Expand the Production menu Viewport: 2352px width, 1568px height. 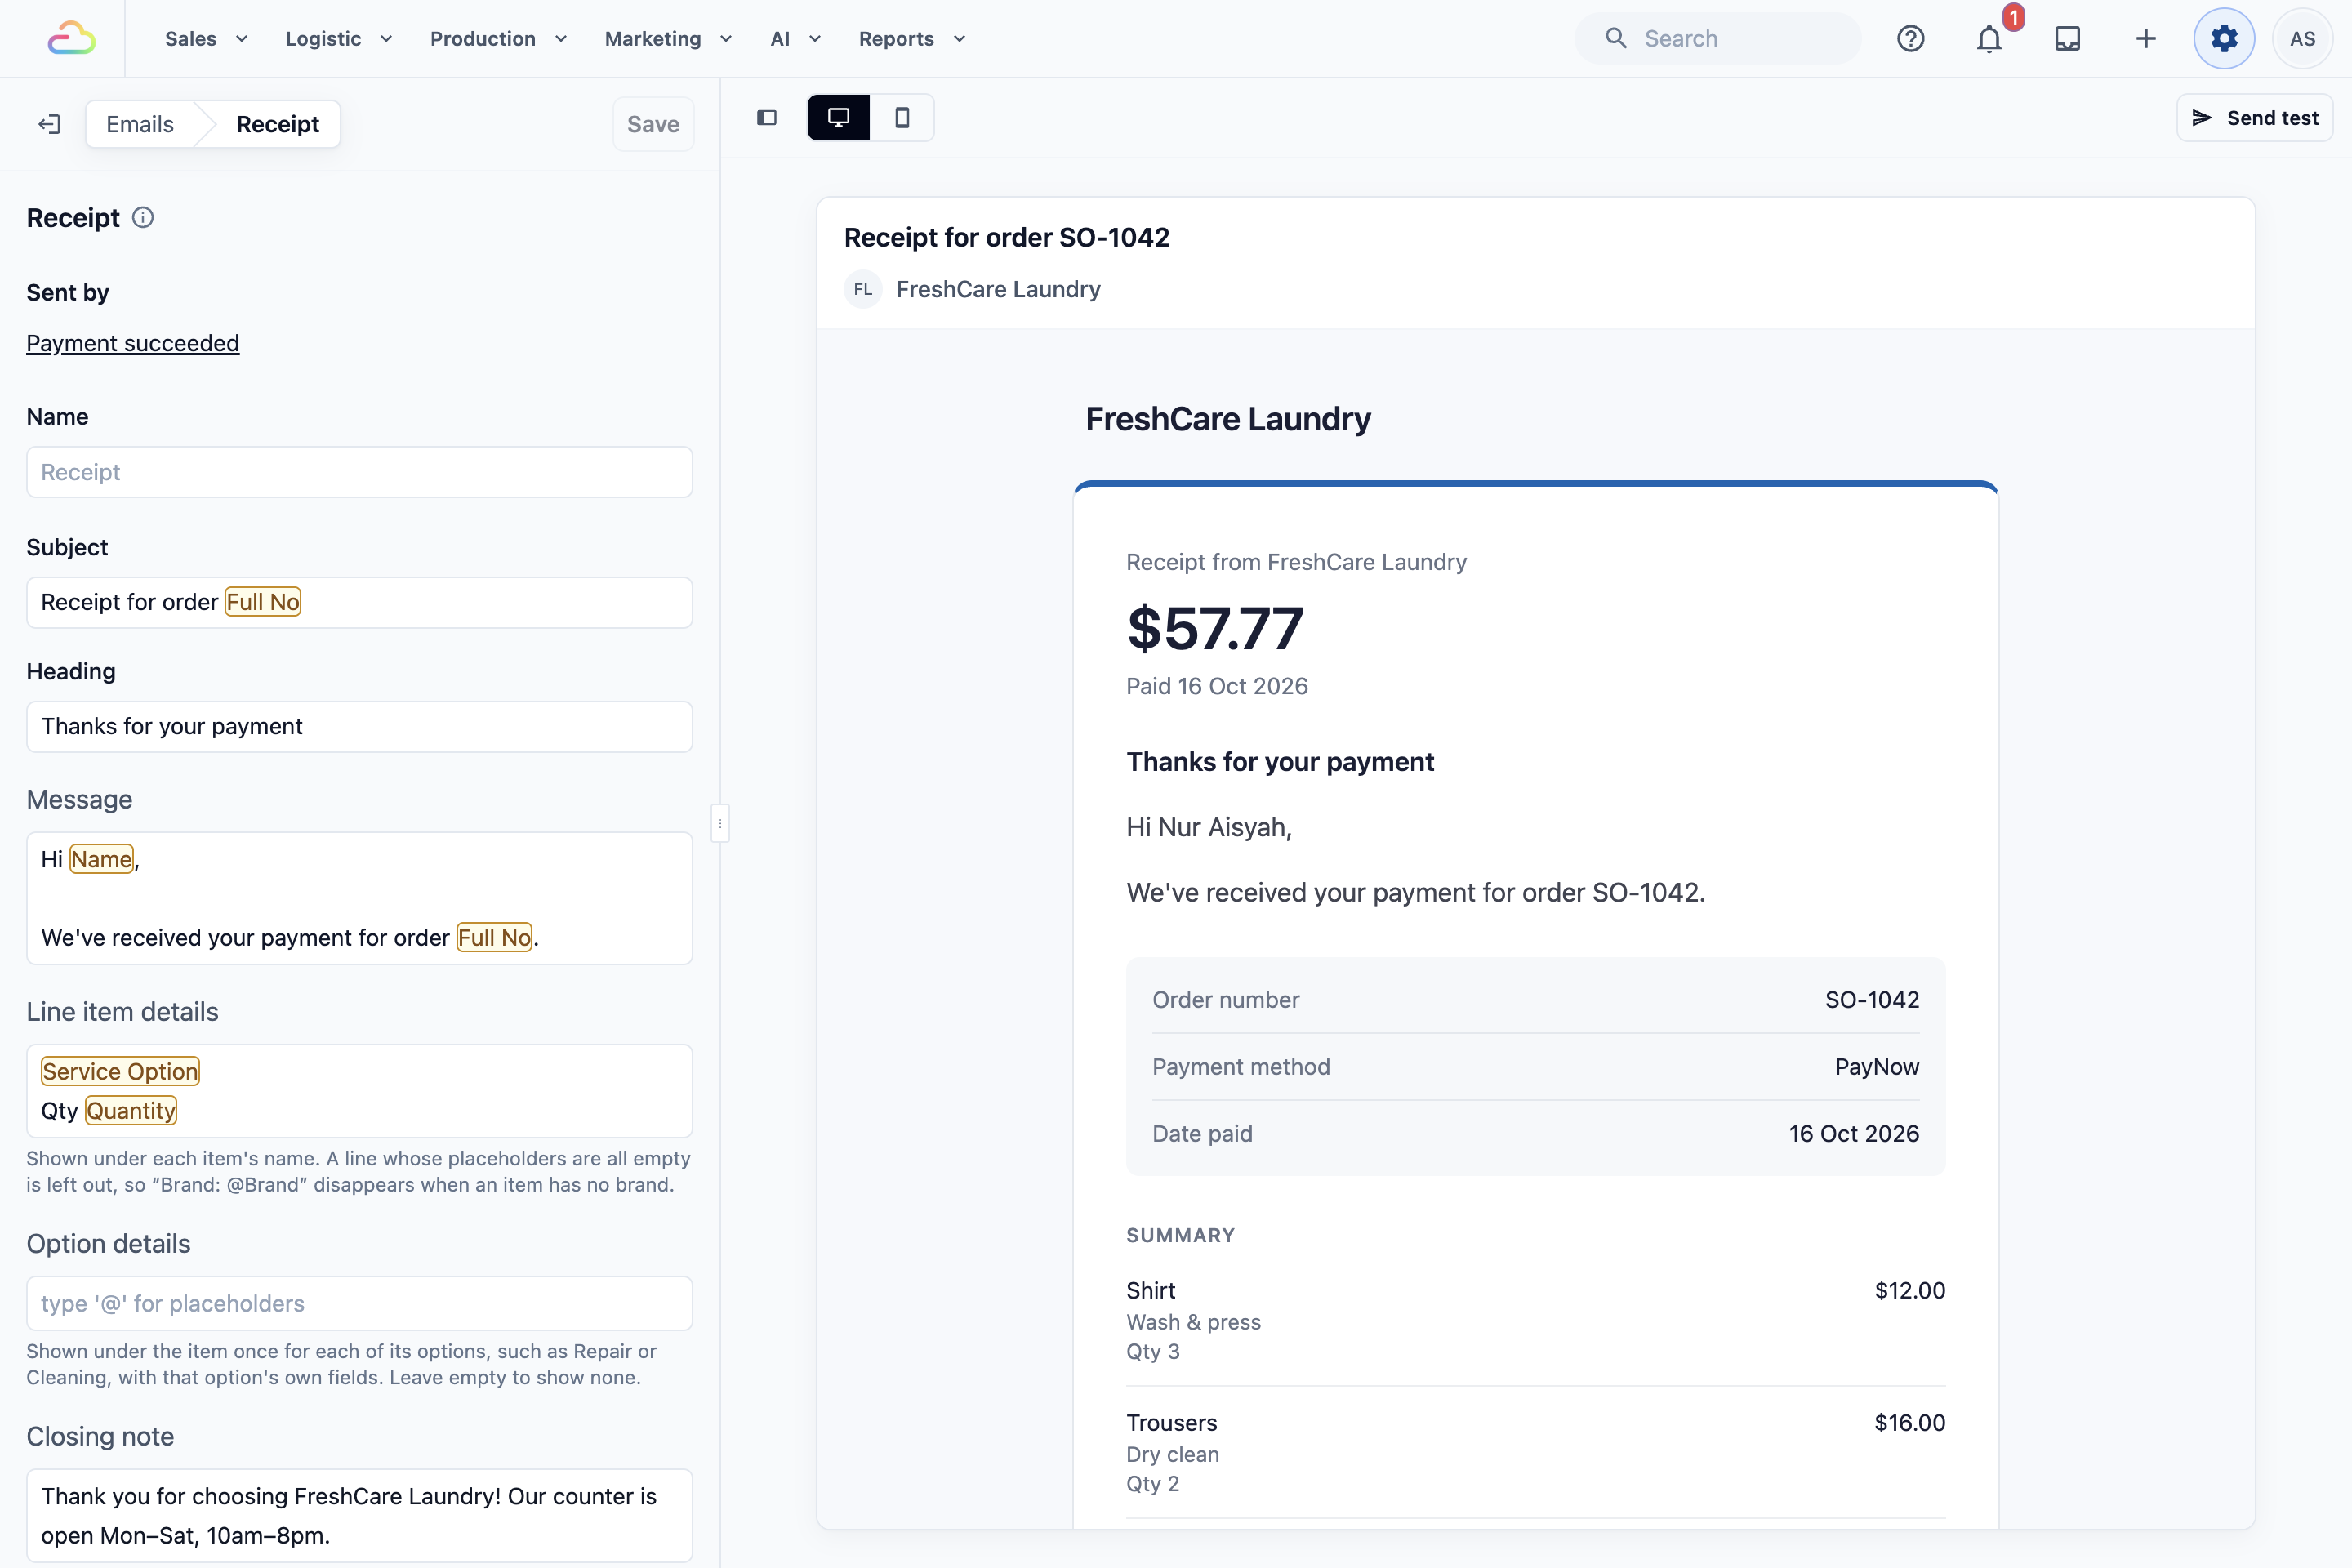499,39
